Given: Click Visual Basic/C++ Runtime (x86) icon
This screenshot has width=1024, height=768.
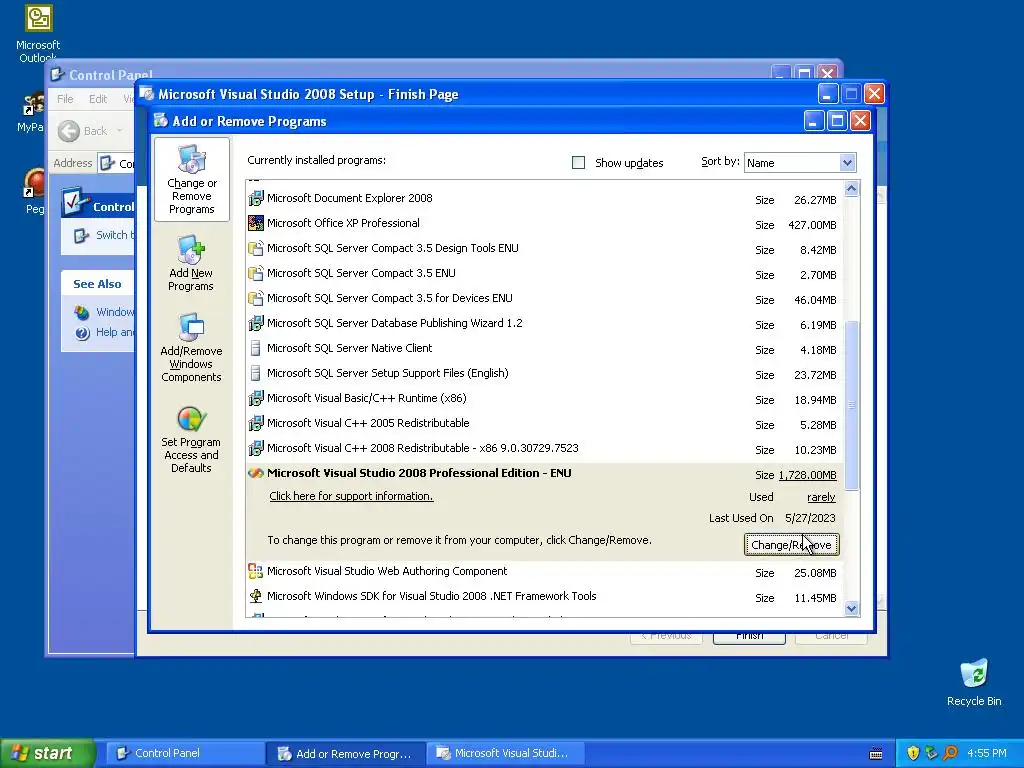Looking at the screenshot, I should click(256, 398).
